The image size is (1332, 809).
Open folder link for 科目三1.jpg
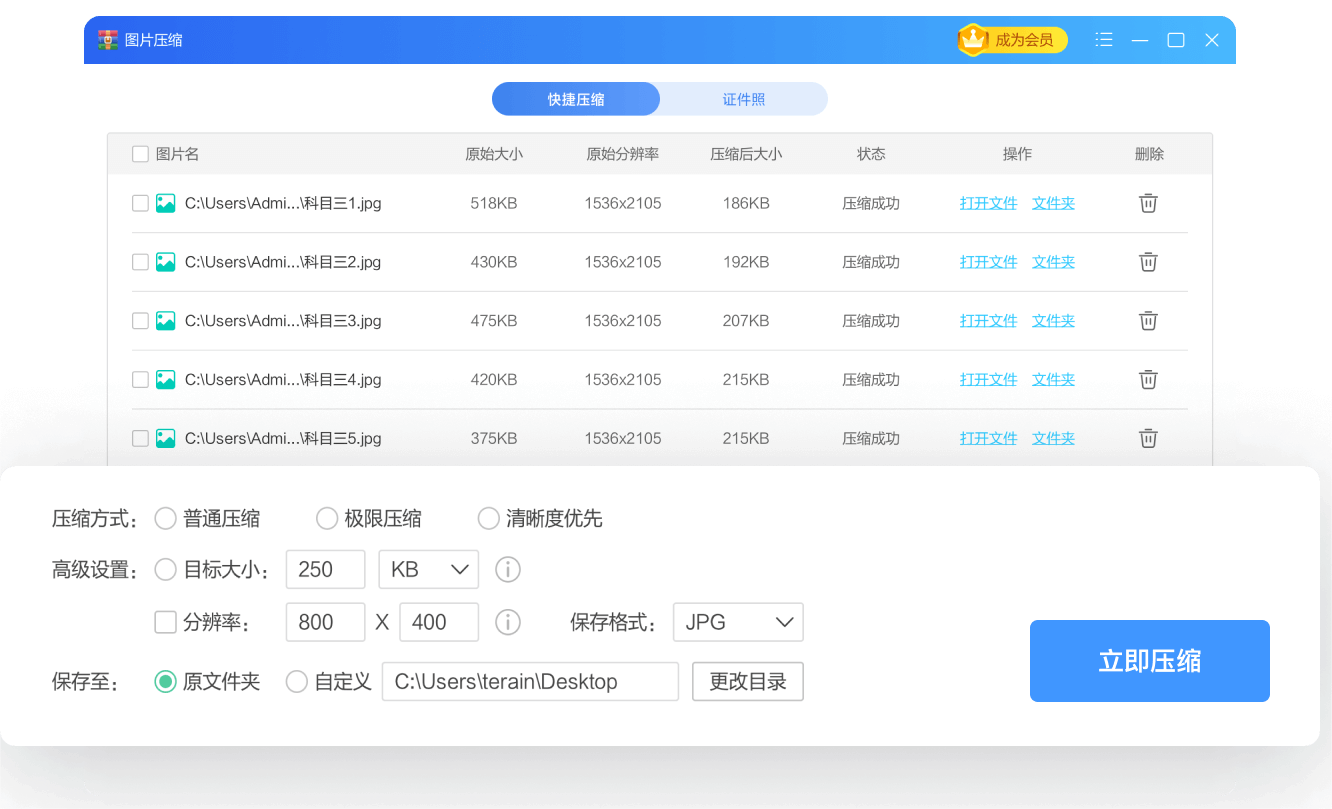(x=1054, y=203)
